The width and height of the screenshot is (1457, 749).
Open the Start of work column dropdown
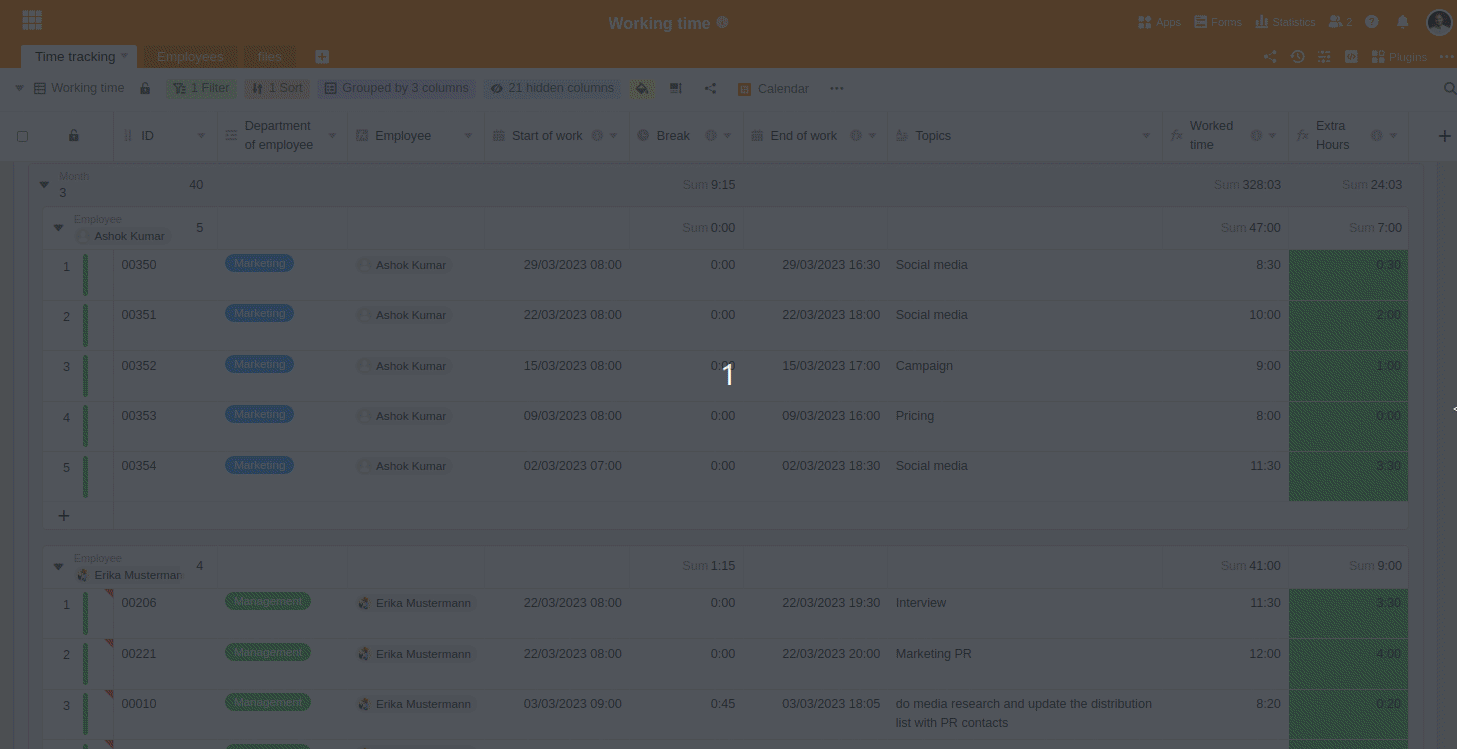(x=613, y=136)
